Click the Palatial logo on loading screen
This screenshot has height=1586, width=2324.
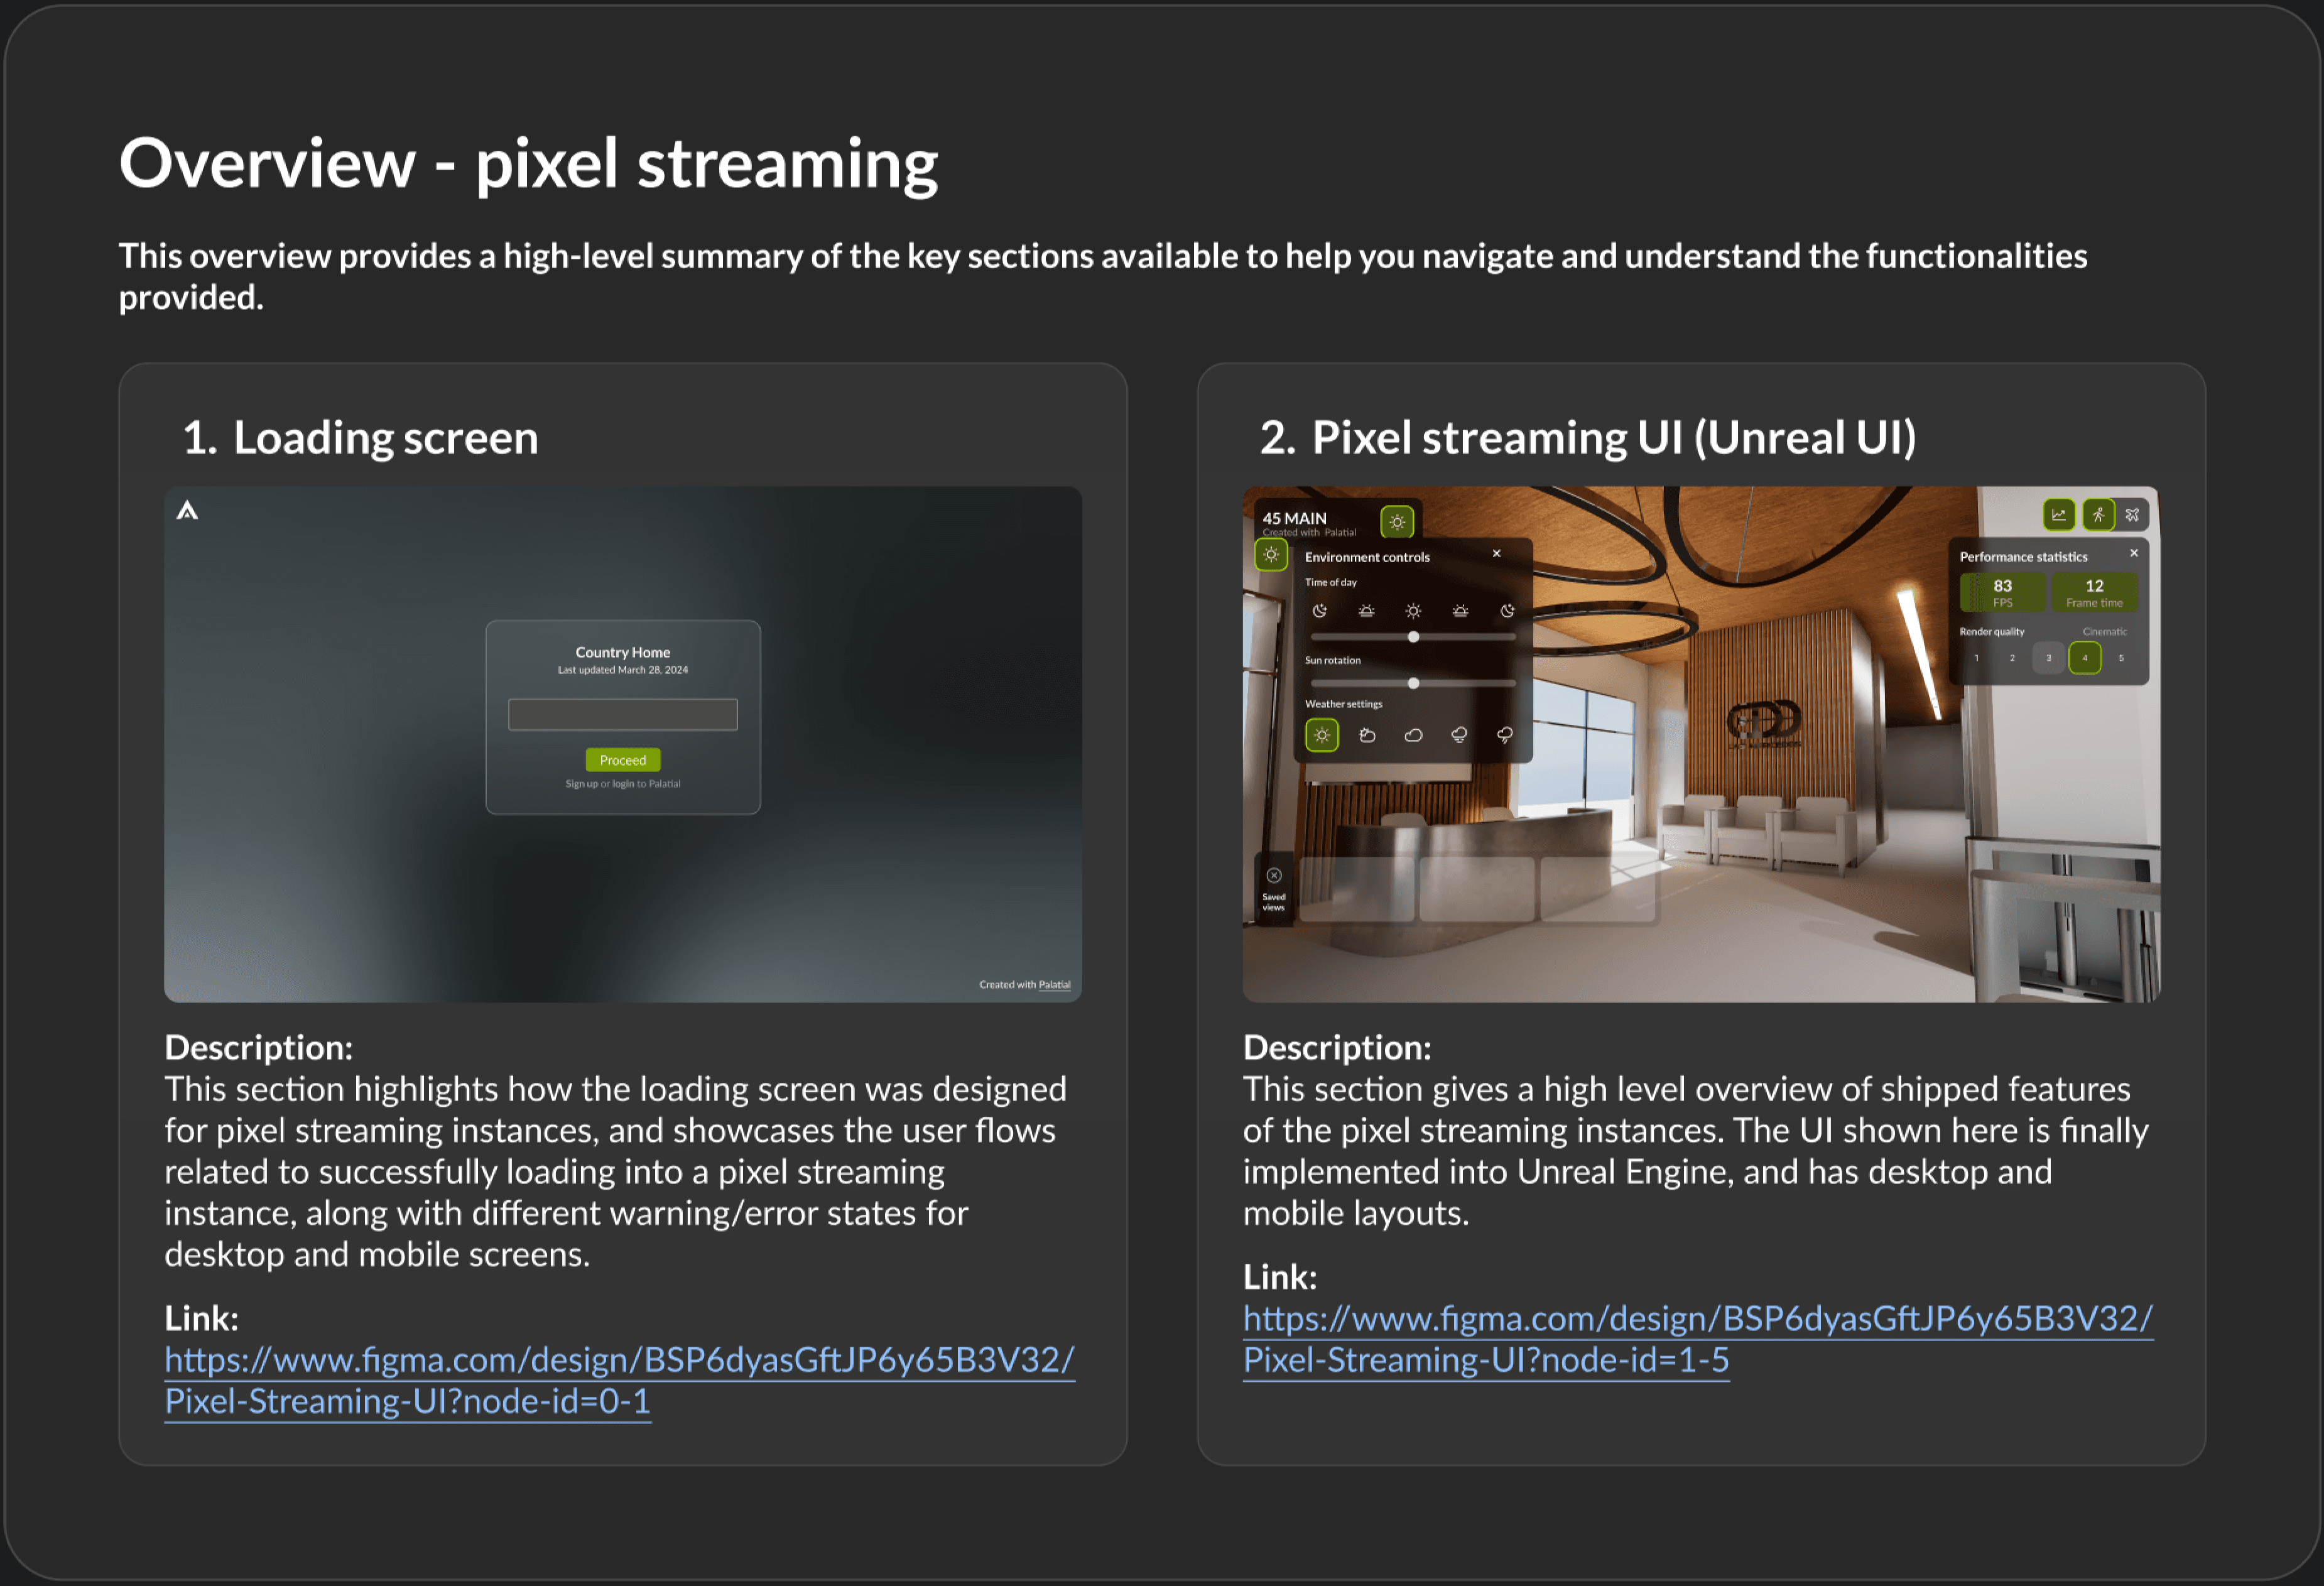pos(187,511)
